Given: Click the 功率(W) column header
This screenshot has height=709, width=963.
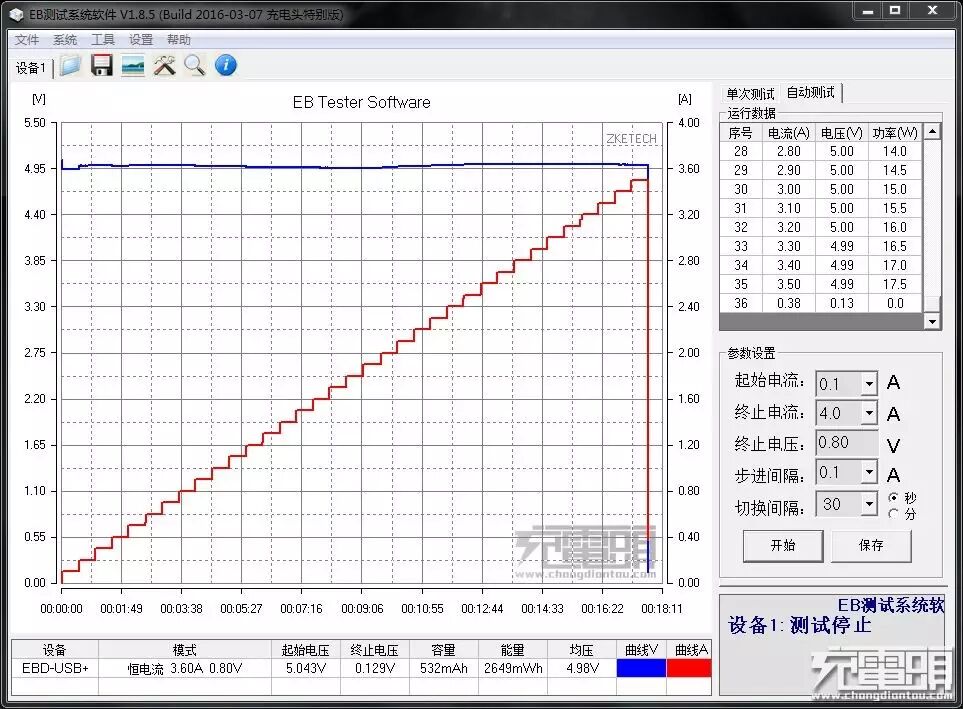Looking at the screenshot, I should (x=895, y=133).
